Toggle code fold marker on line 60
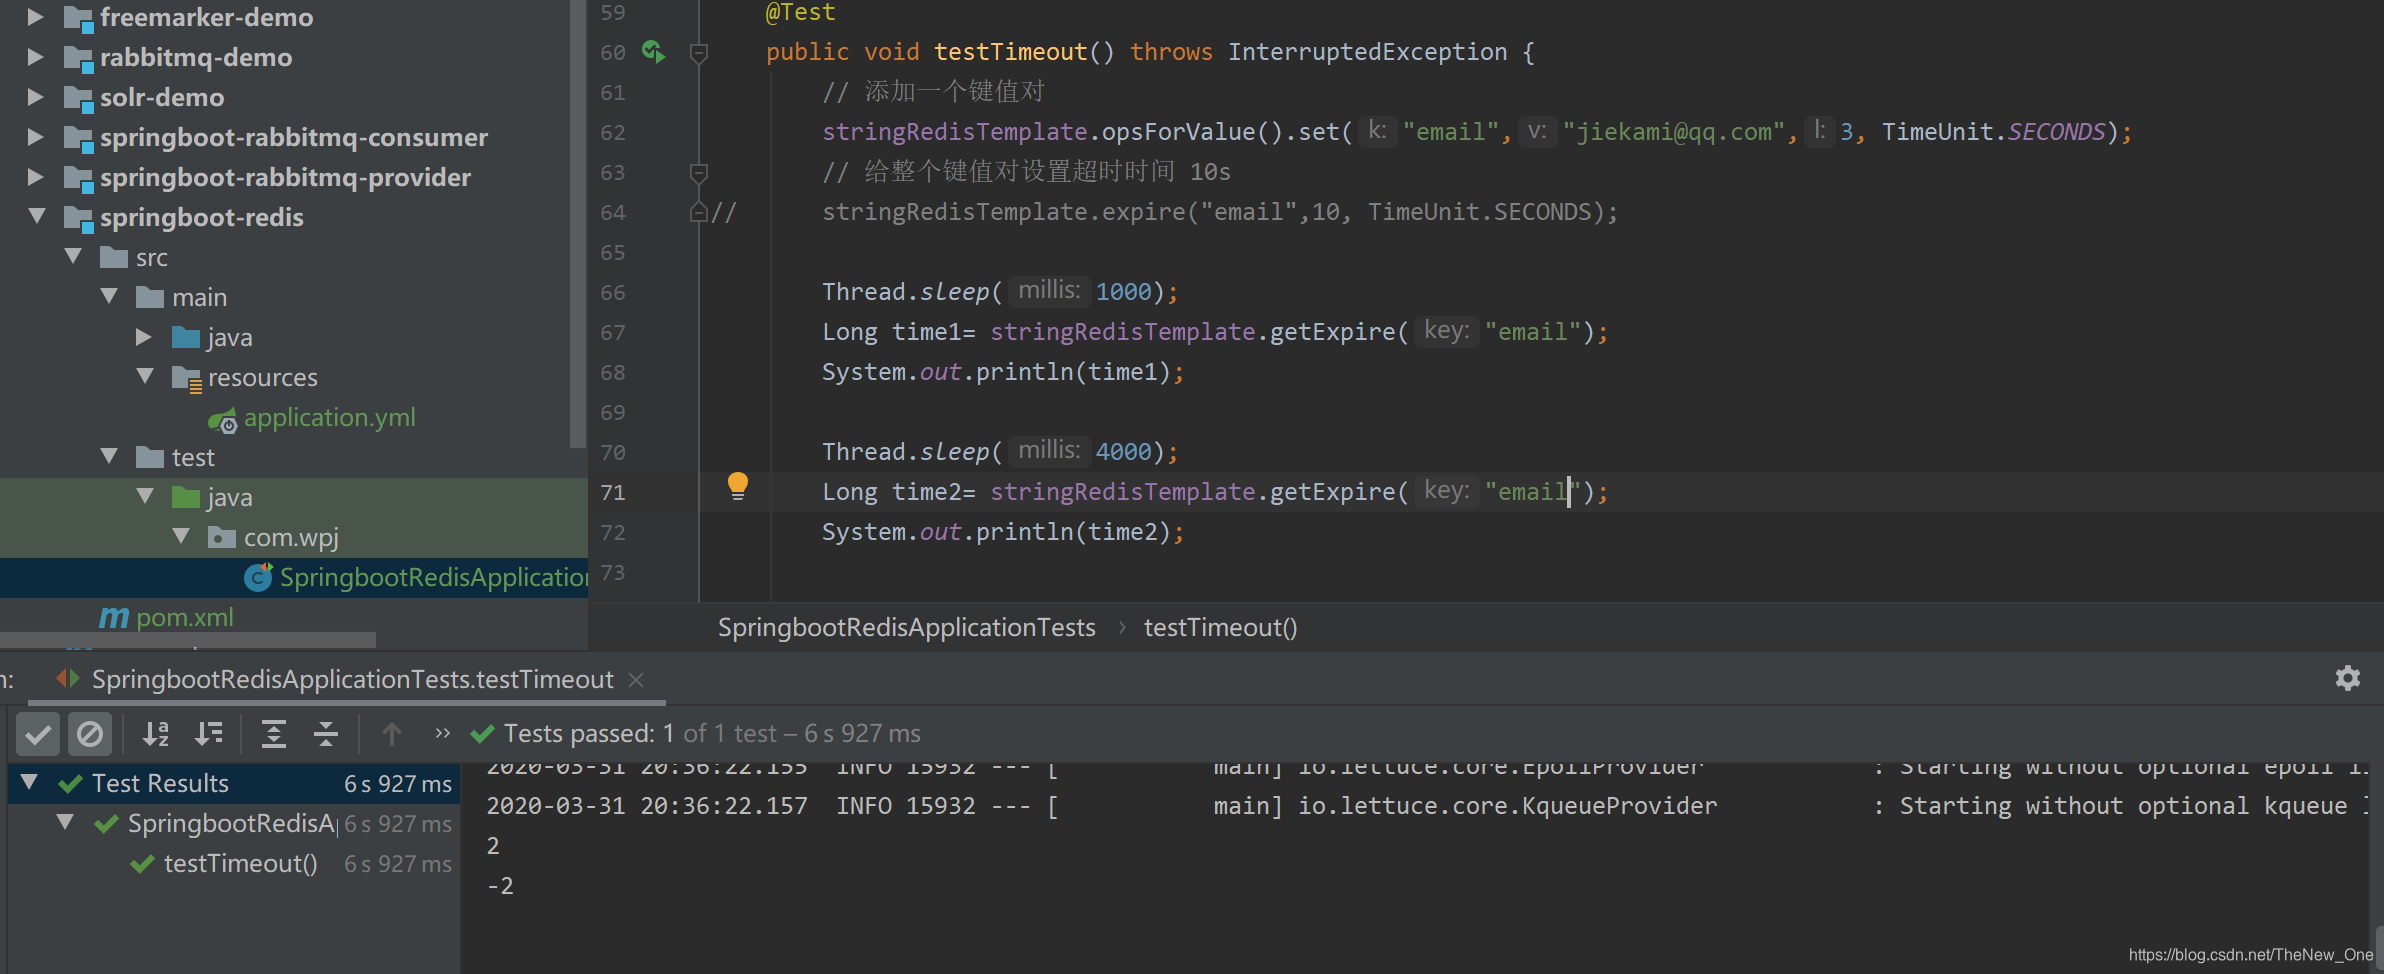 699,52
